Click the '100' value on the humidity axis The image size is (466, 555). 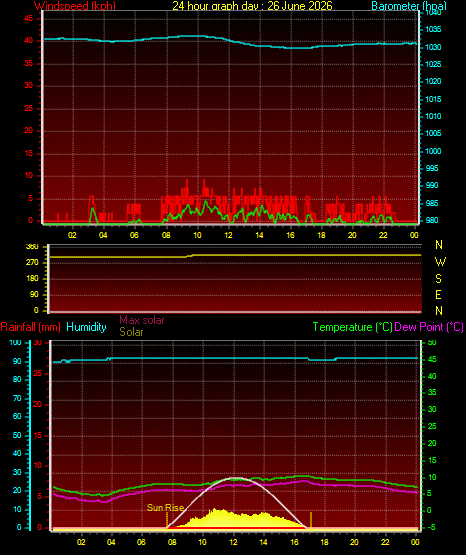[x=15, y=343]
